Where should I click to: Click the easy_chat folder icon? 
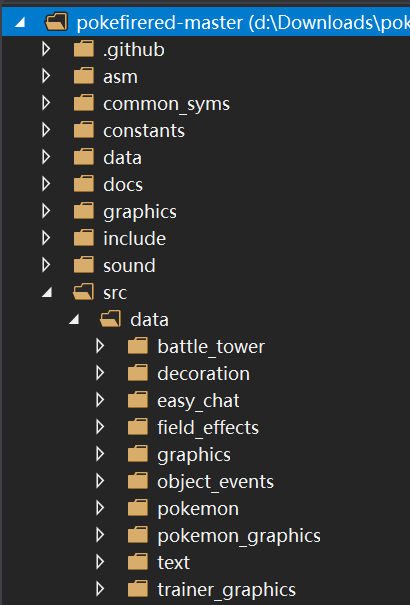pos(138,400)
